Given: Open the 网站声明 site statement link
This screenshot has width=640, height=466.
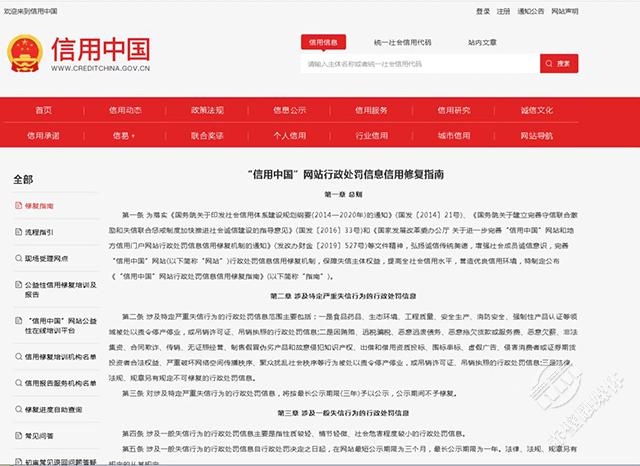Looking at the screenshot, I should [564, 11].
